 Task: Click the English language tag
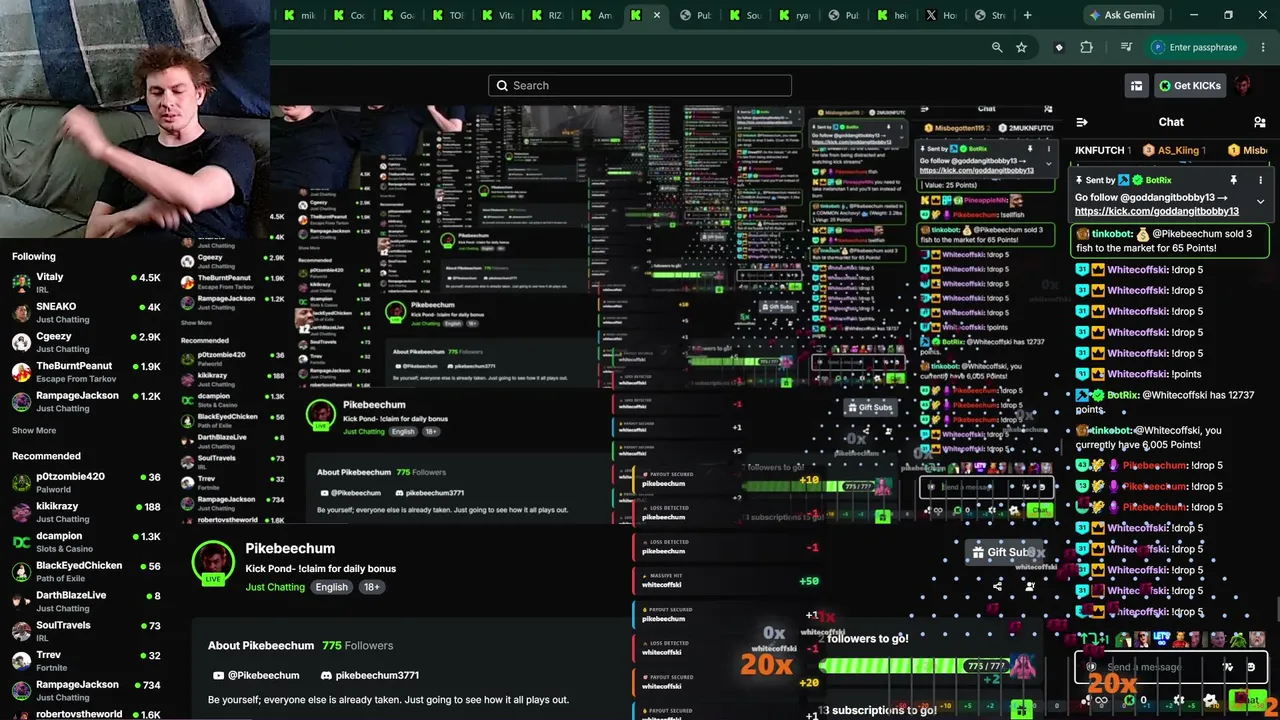point(332,587)
